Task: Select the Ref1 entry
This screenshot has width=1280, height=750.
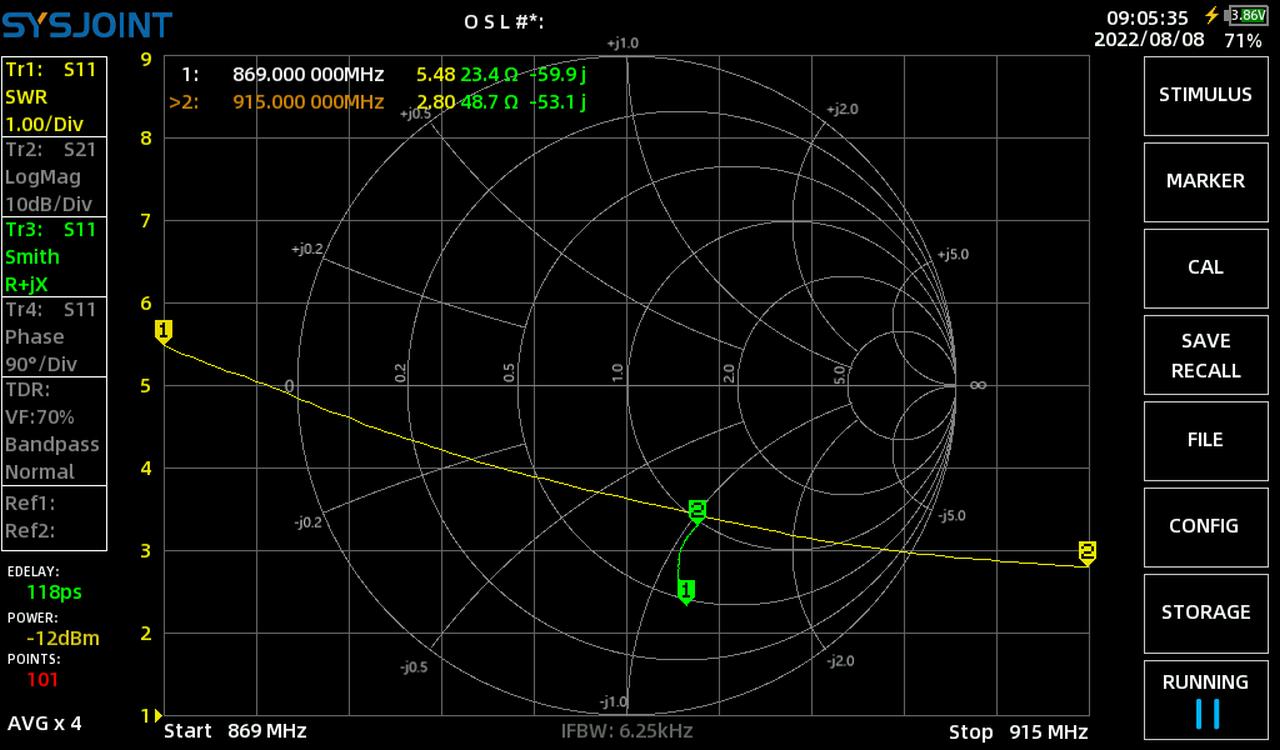Action: [30, 503]
